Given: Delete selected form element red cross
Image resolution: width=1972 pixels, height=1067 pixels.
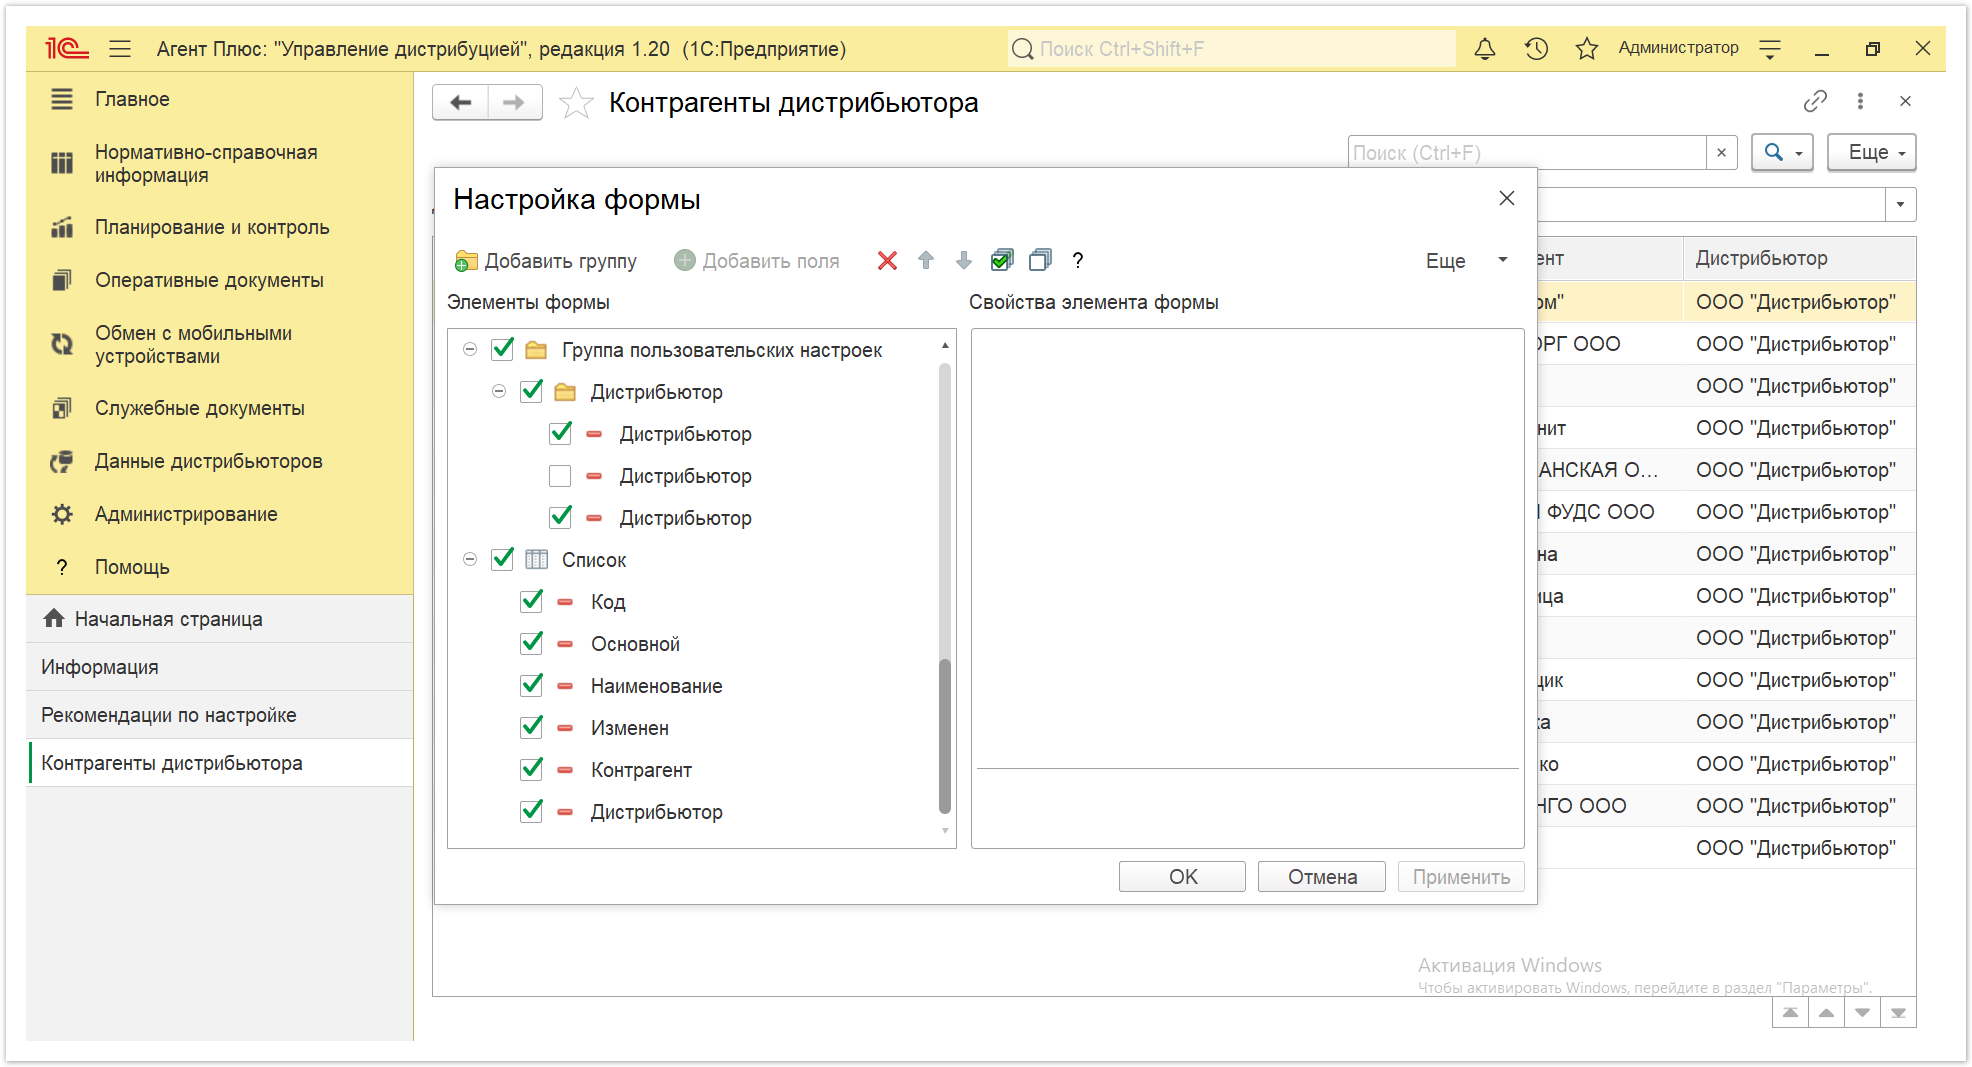Looking at the screenshot, I should [x=887, y=261].
